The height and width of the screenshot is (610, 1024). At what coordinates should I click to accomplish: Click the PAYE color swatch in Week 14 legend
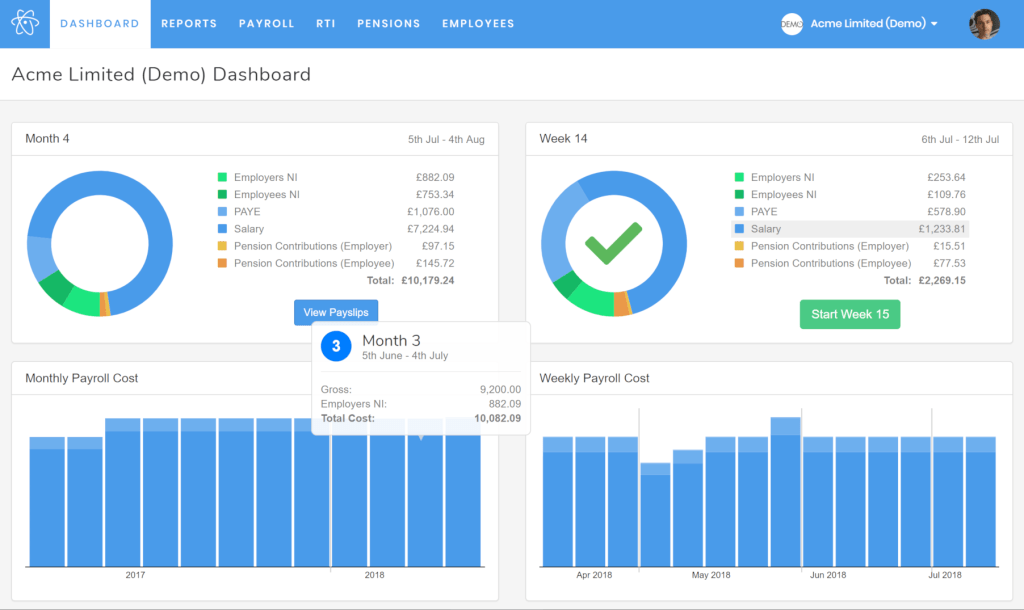(739, 212)
